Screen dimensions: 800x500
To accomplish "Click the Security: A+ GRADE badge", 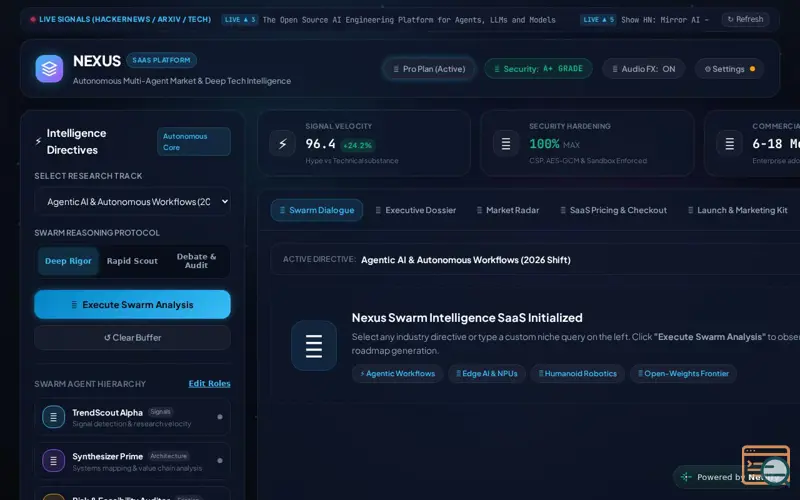I will tap(538, 69).
